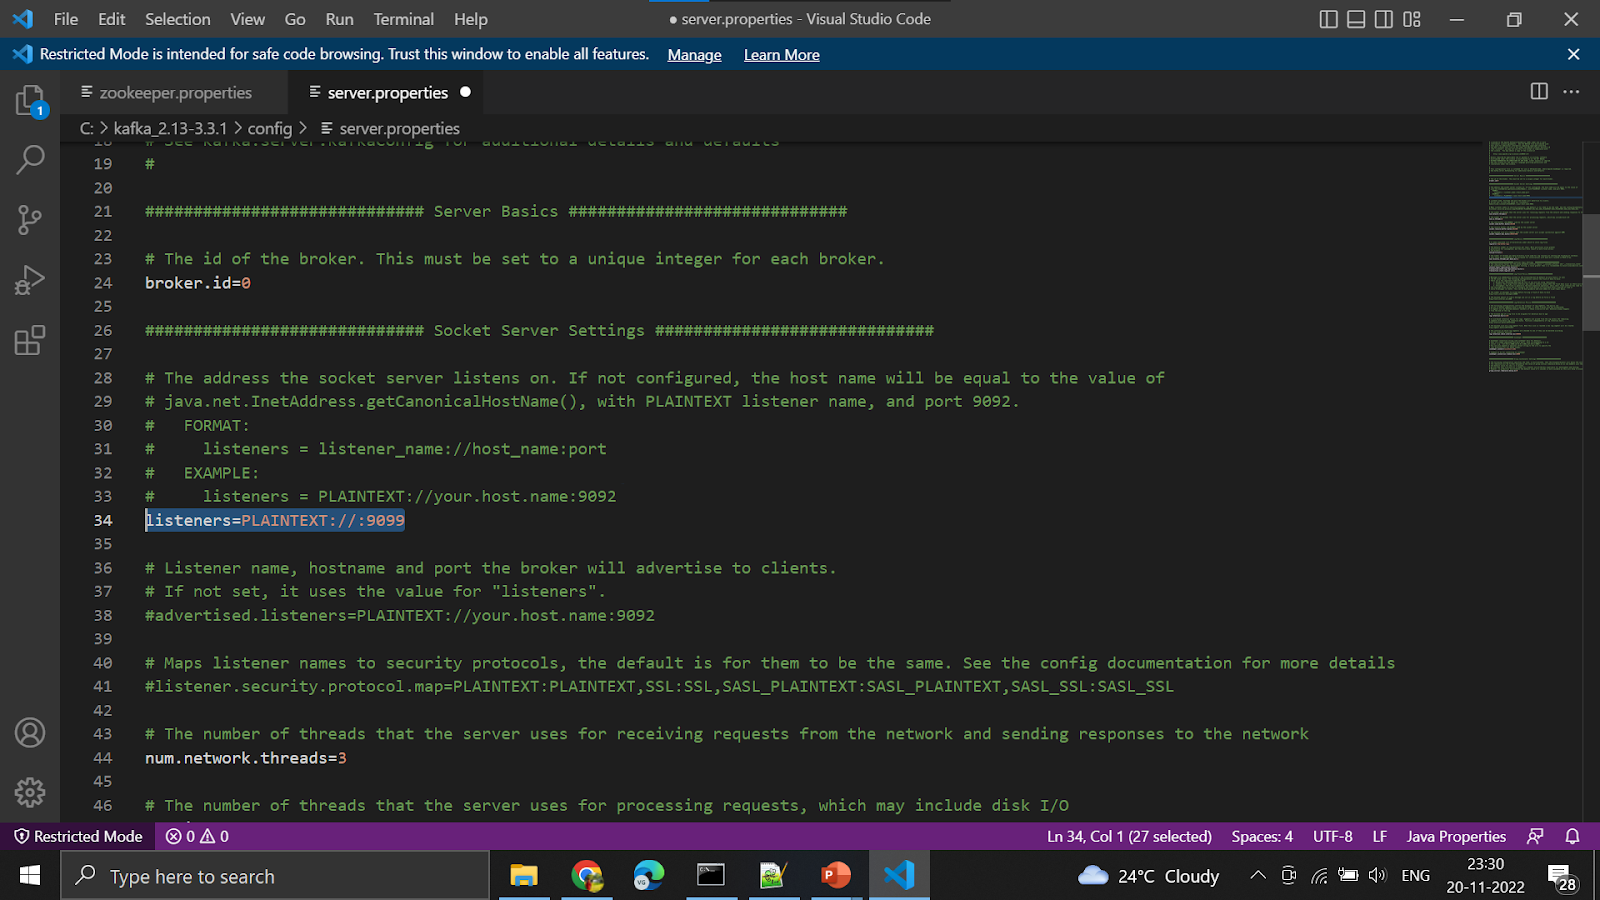Open the Windows Start menu
The image size is (1600, 900).
(30, 876)
